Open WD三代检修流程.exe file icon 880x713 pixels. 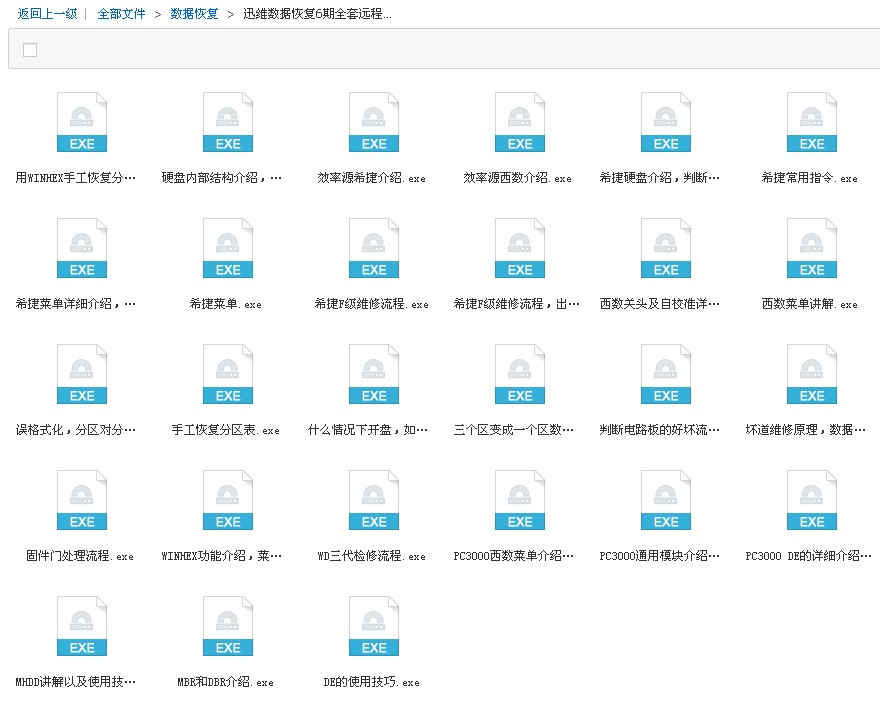(x=374, y=500)
